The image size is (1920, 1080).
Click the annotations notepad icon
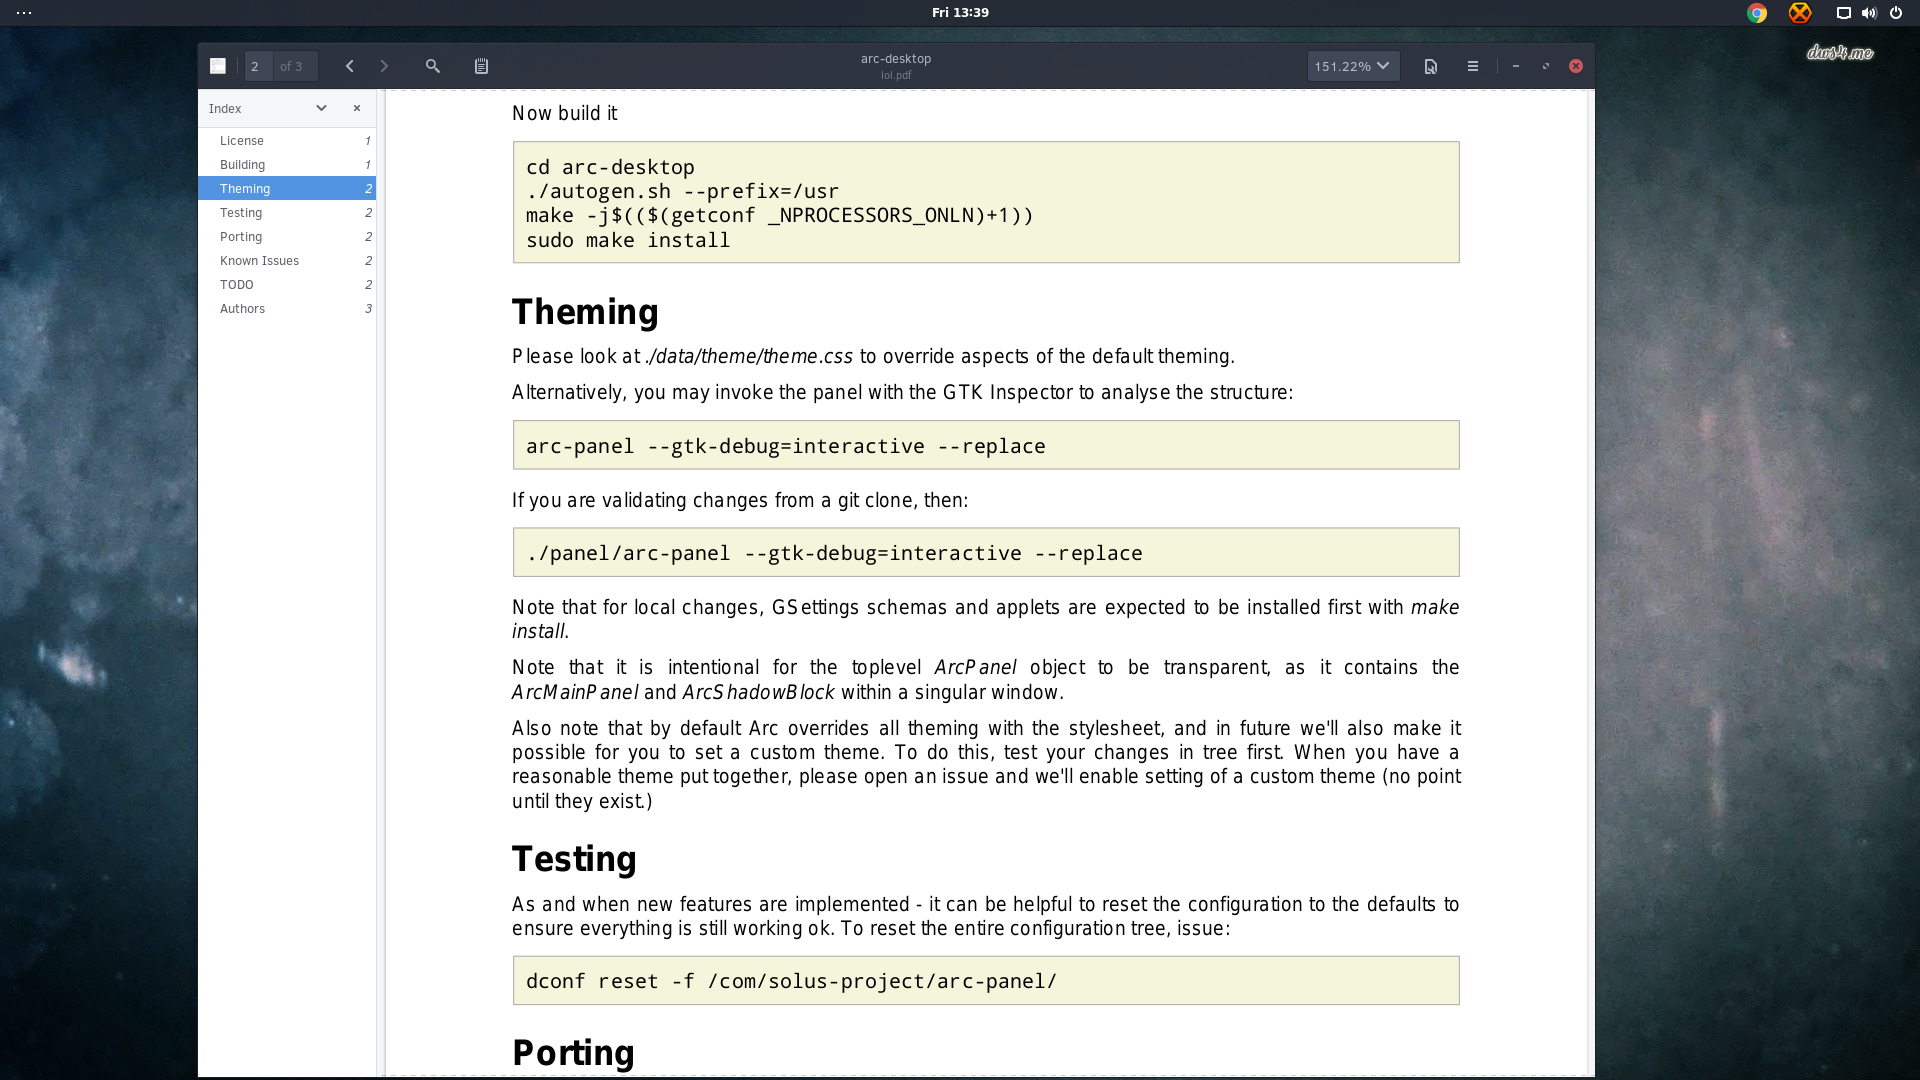[481, 66]
